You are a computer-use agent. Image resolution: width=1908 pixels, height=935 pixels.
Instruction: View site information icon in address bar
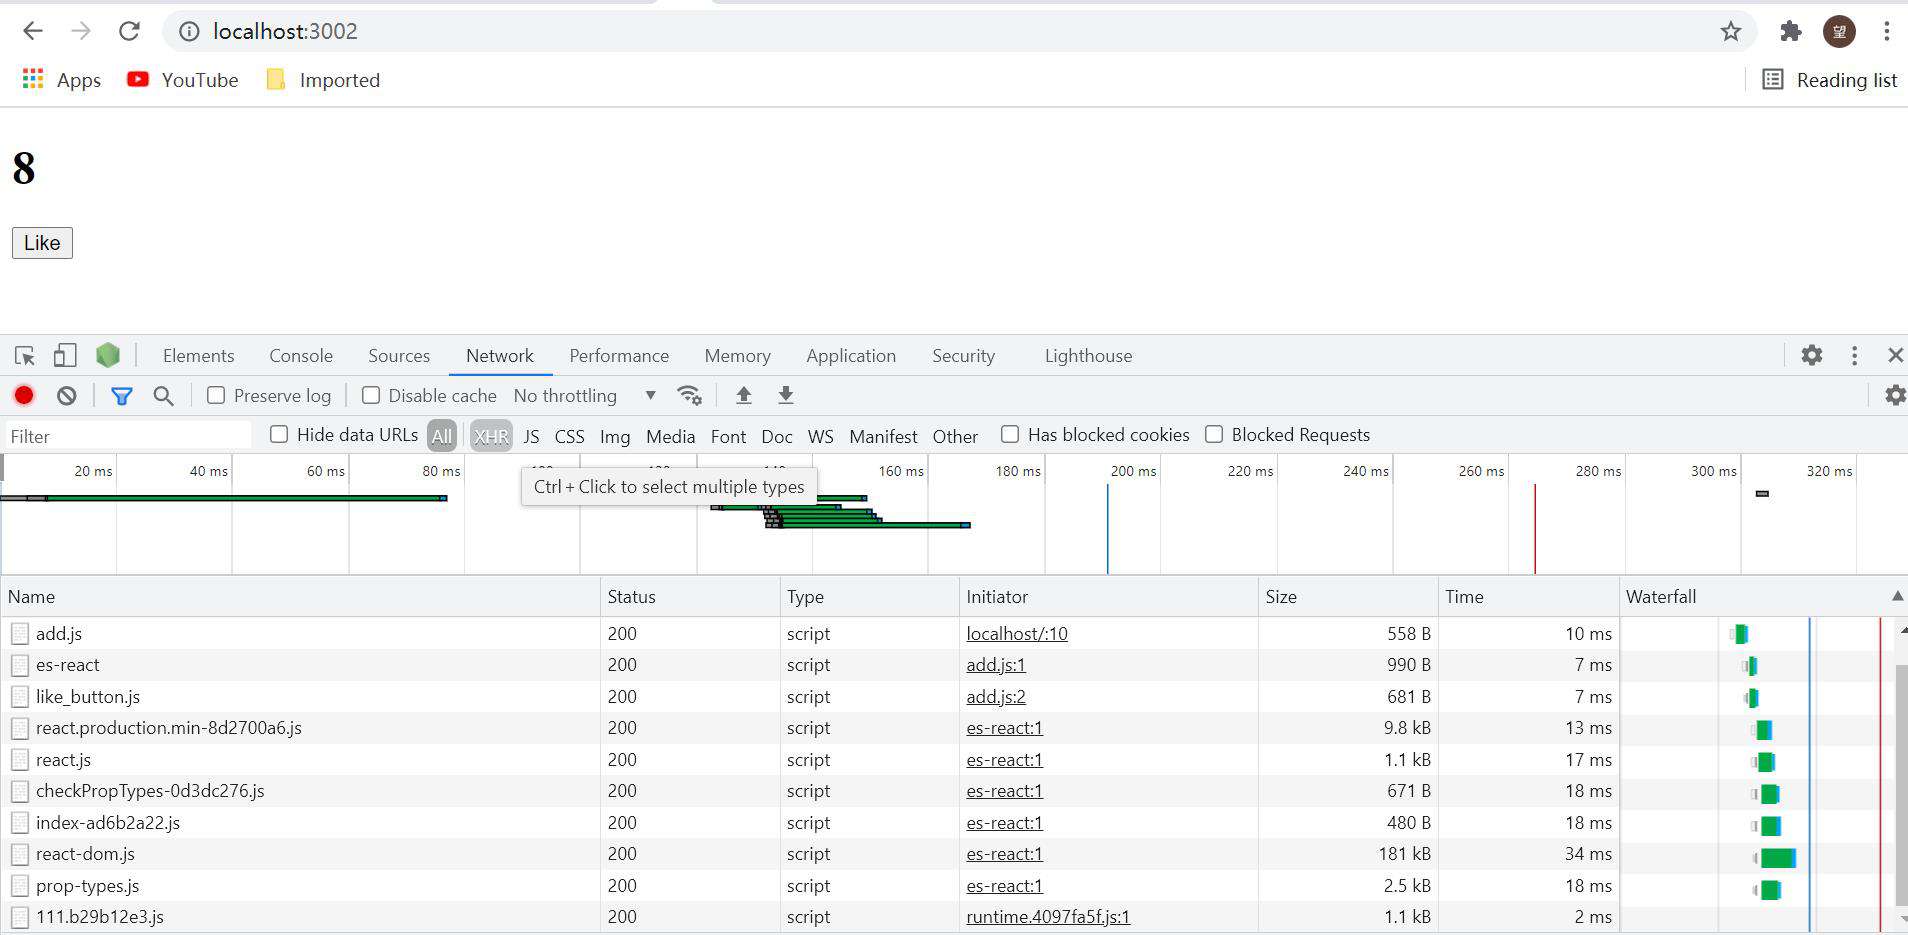[x=189, y=32]
